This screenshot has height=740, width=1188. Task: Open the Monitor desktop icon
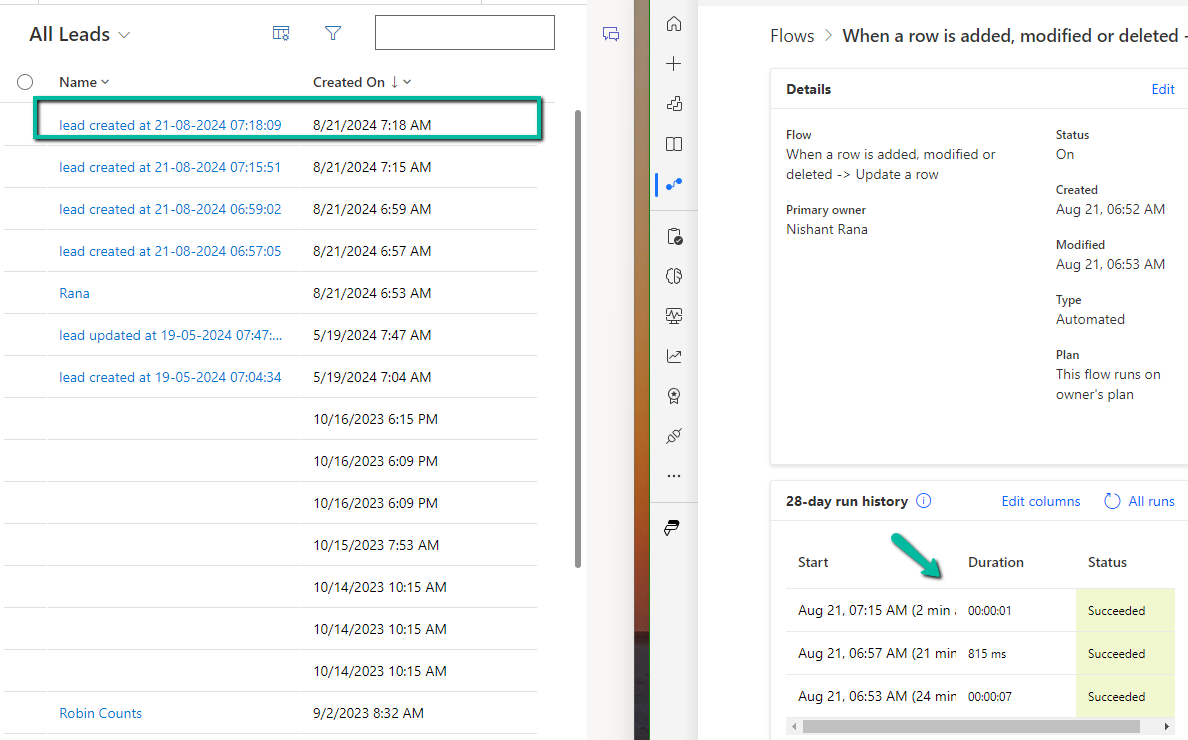point(674,315)
